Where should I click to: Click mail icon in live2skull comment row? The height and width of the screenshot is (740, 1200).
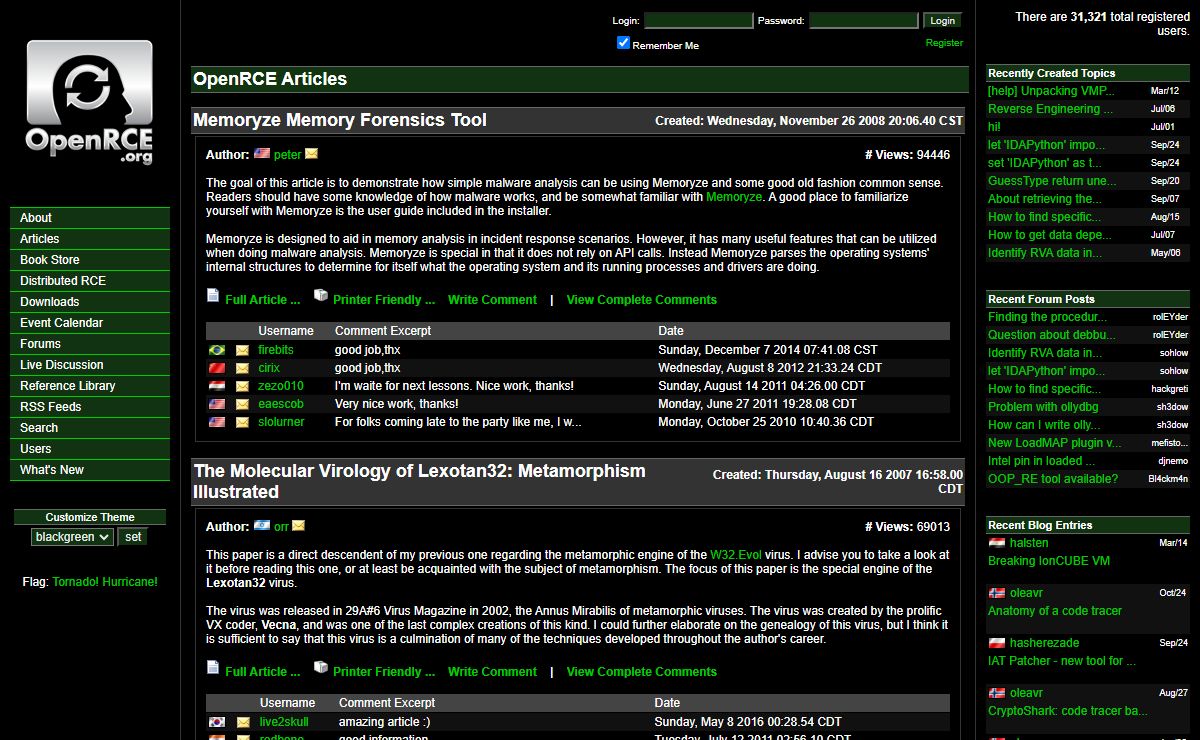click(243, 723)
